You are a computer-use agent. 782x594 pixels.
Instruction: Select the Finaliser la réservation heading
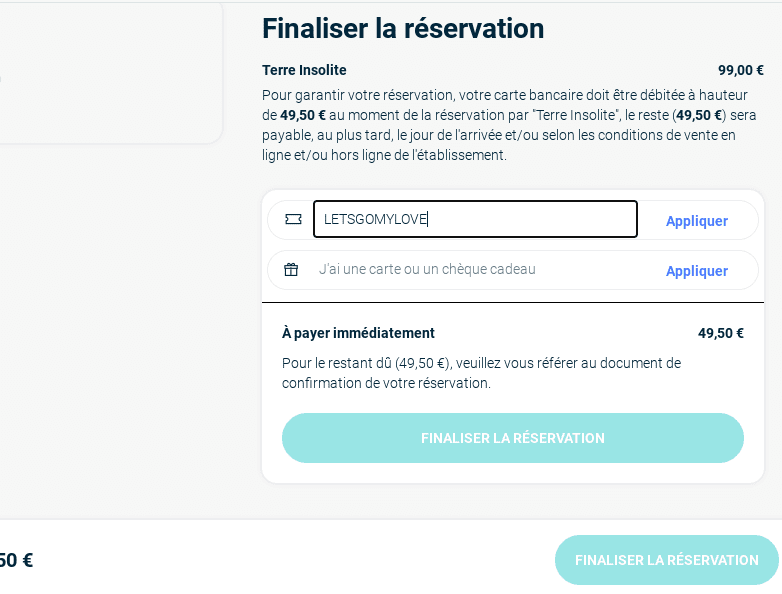pyautogui.click(x=403, y=28)
